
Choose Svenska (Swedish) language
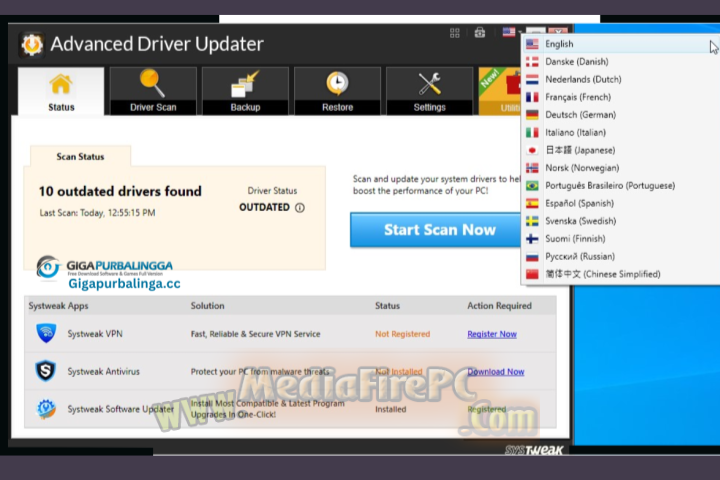click(x=620, y=221)
